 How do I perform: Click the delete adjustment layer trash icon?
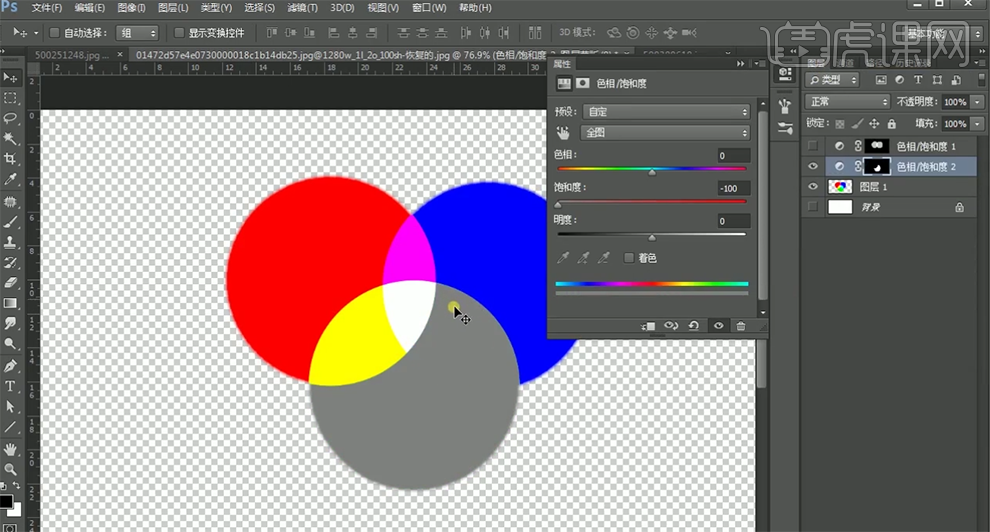click(x=740, y=326)
